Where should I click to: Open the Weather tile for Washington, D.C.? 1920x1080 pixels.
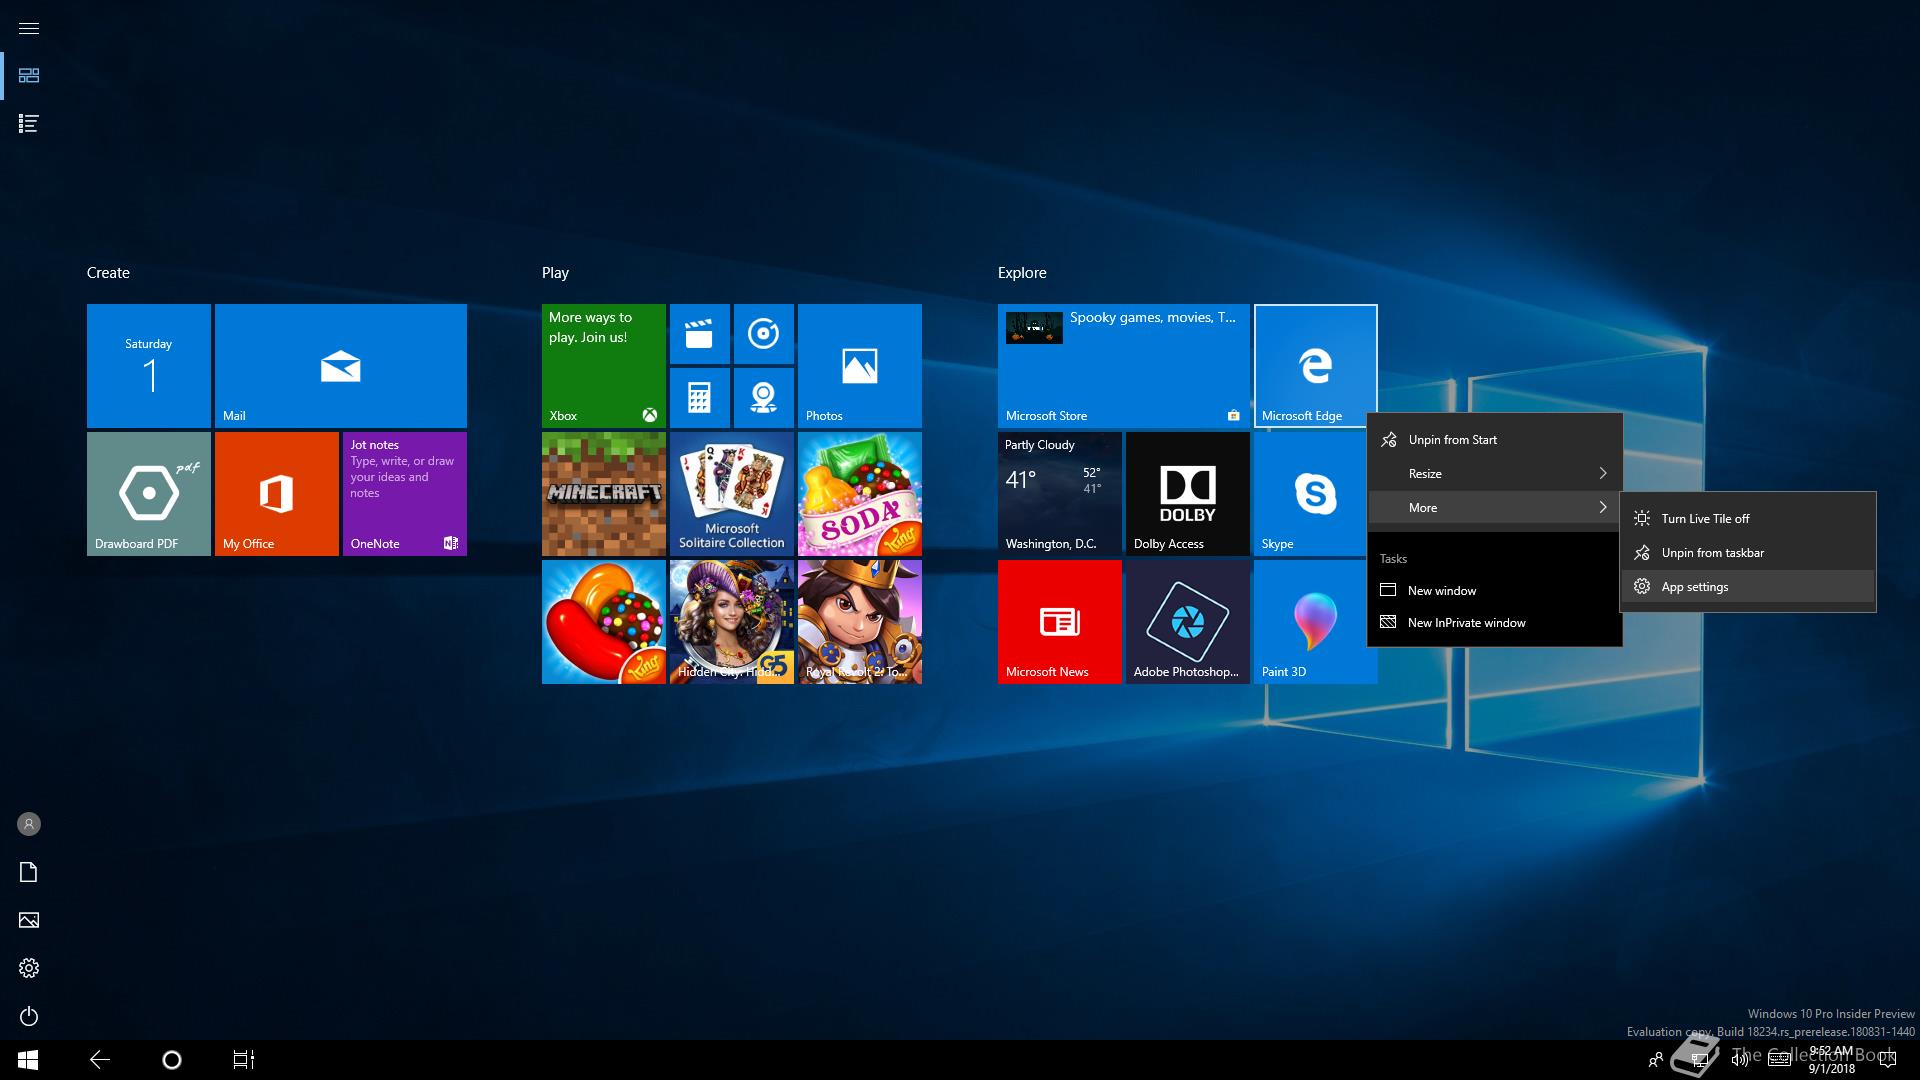click(x=1060, y=494)
